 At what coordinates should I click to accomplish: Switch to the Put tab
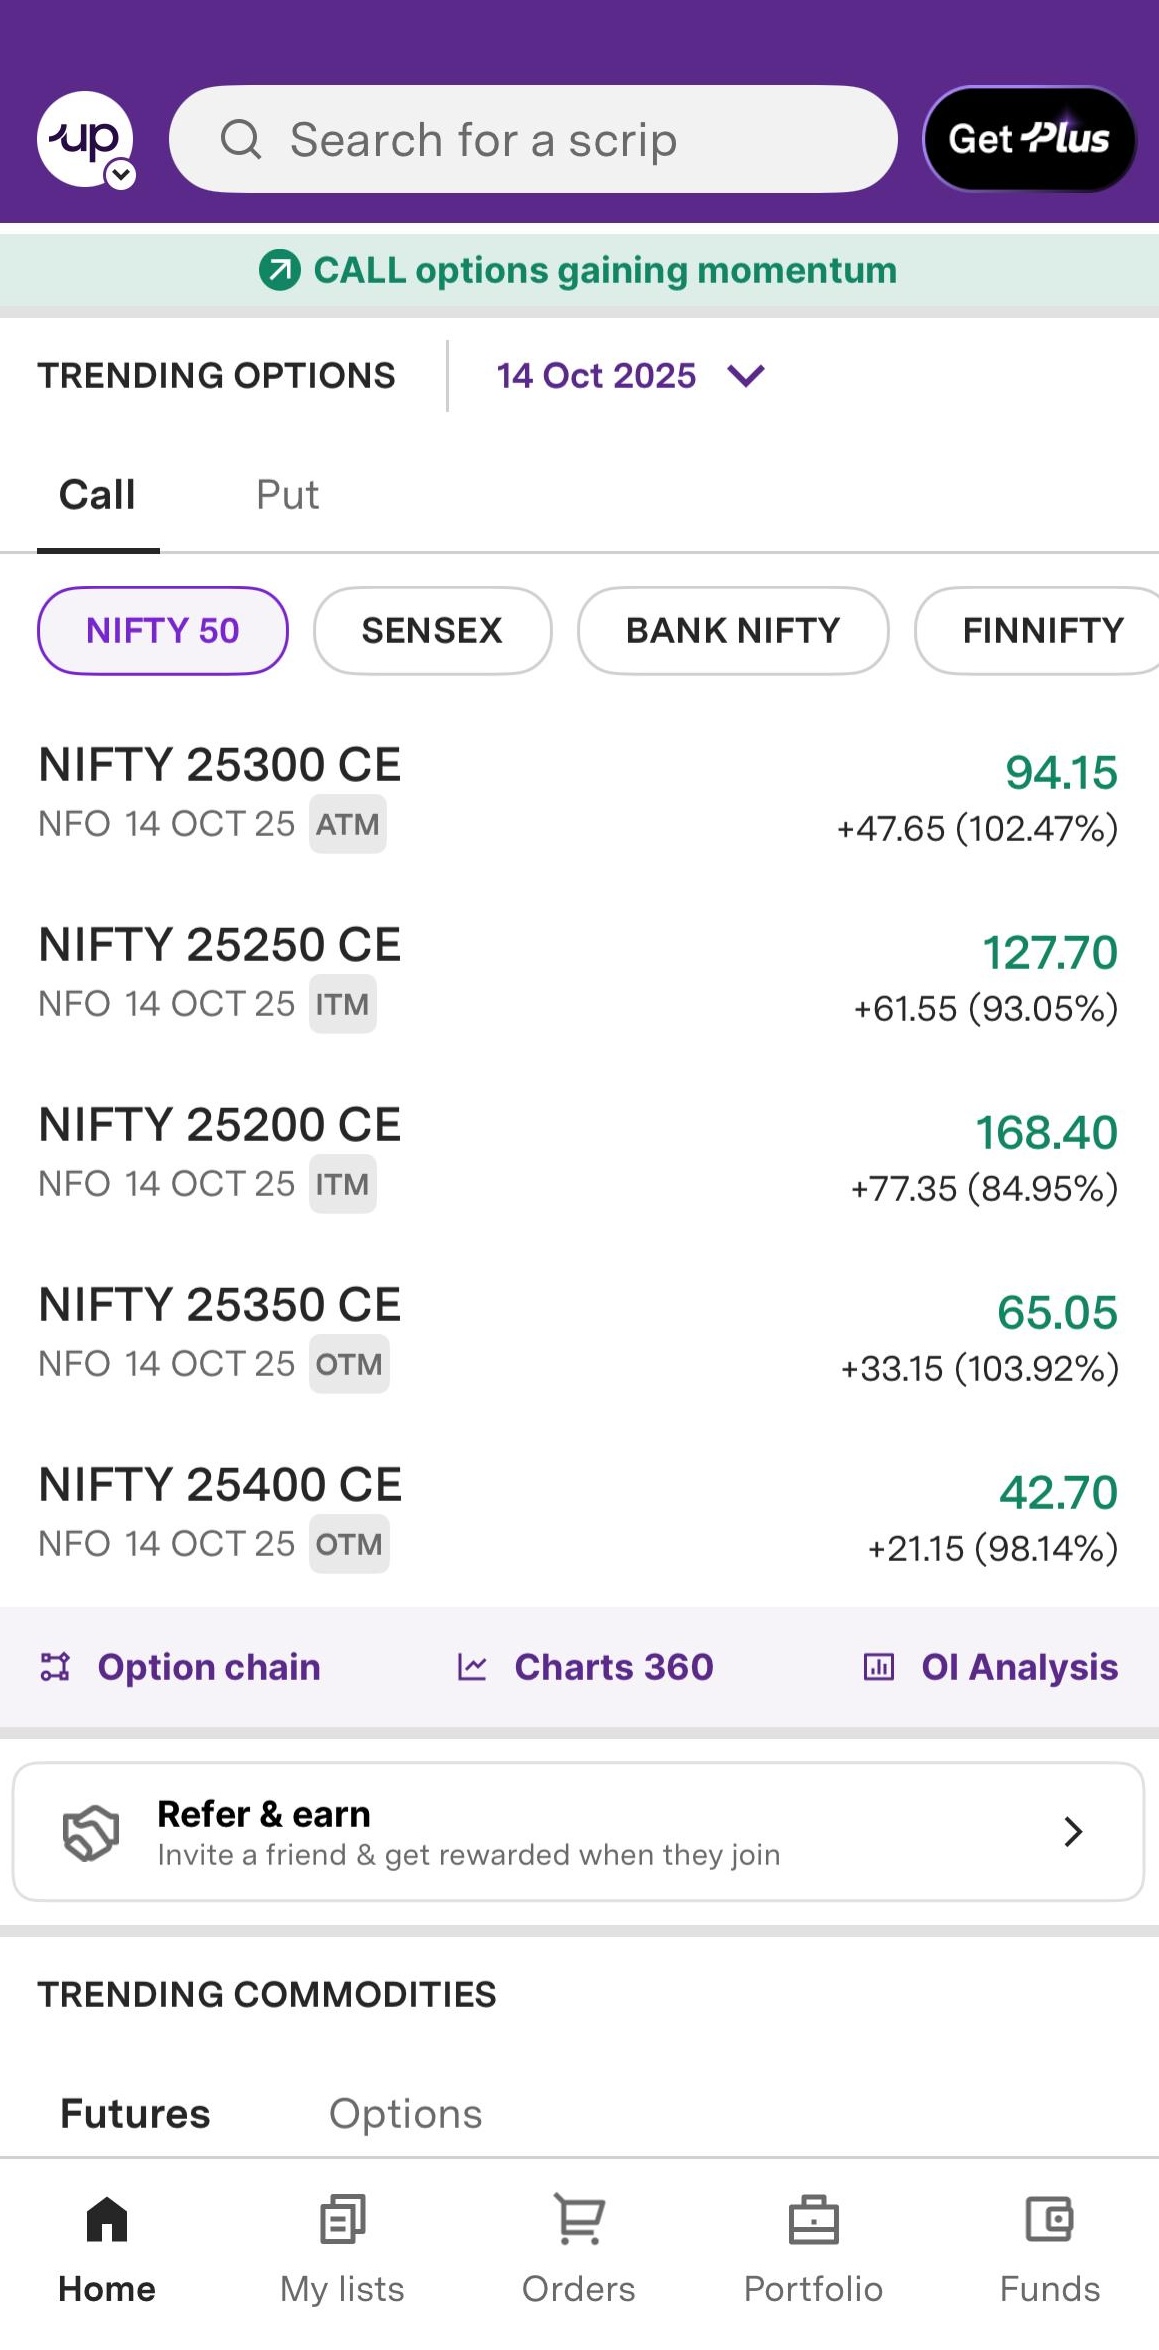point(287,495)
